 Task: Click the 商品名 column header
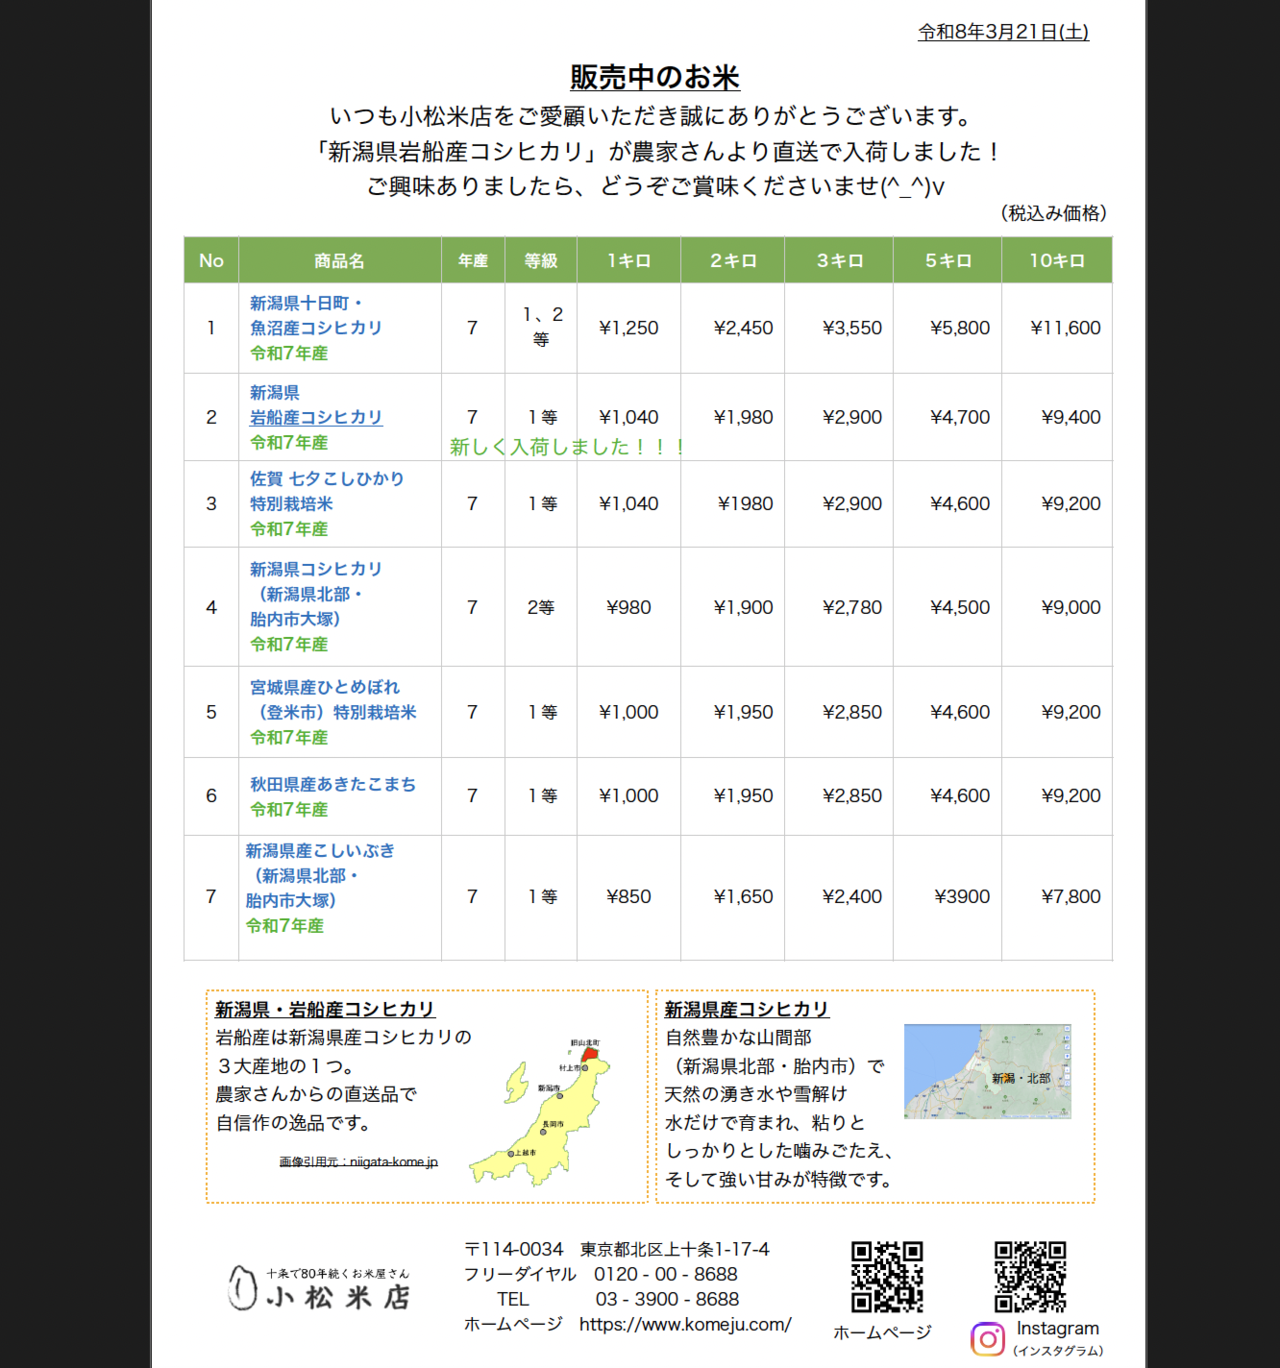pyautogui.click(x=340, y=259)
